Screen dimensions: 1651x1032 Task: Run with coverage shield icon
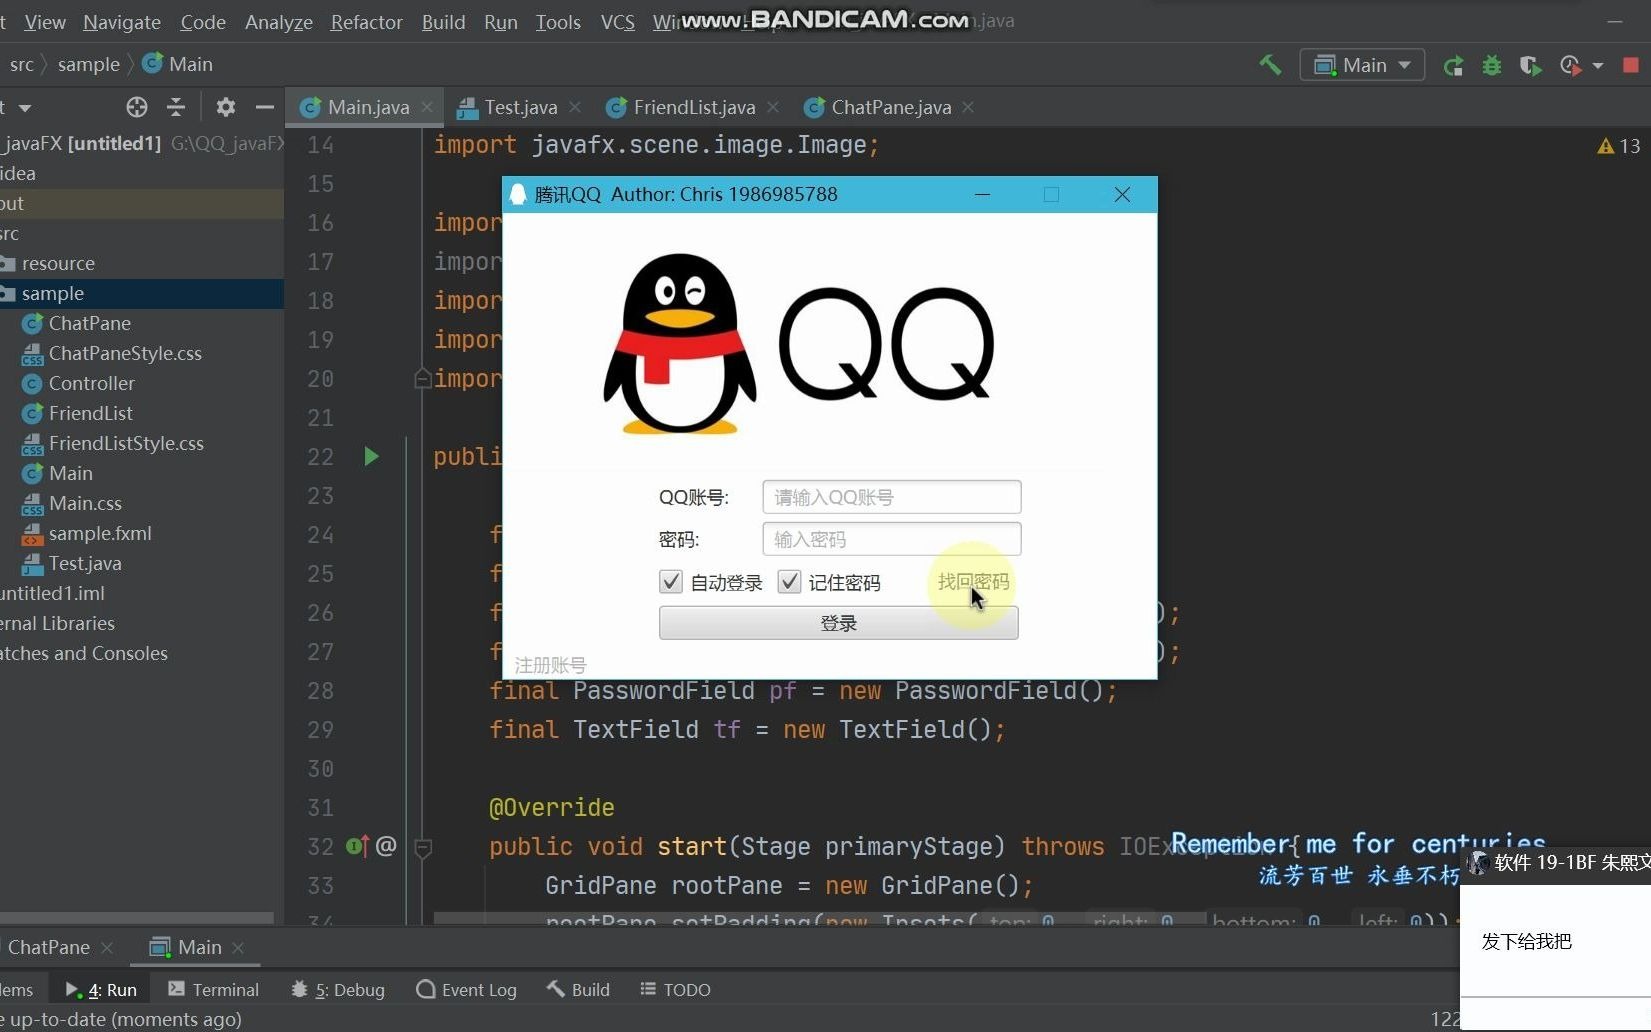1530,66
